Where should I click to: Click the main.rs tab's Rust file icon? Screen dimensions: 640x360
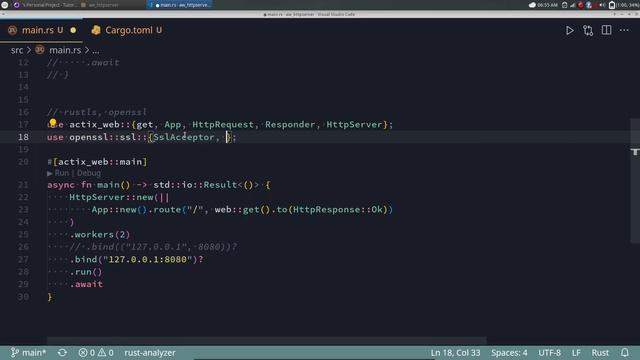13,30
